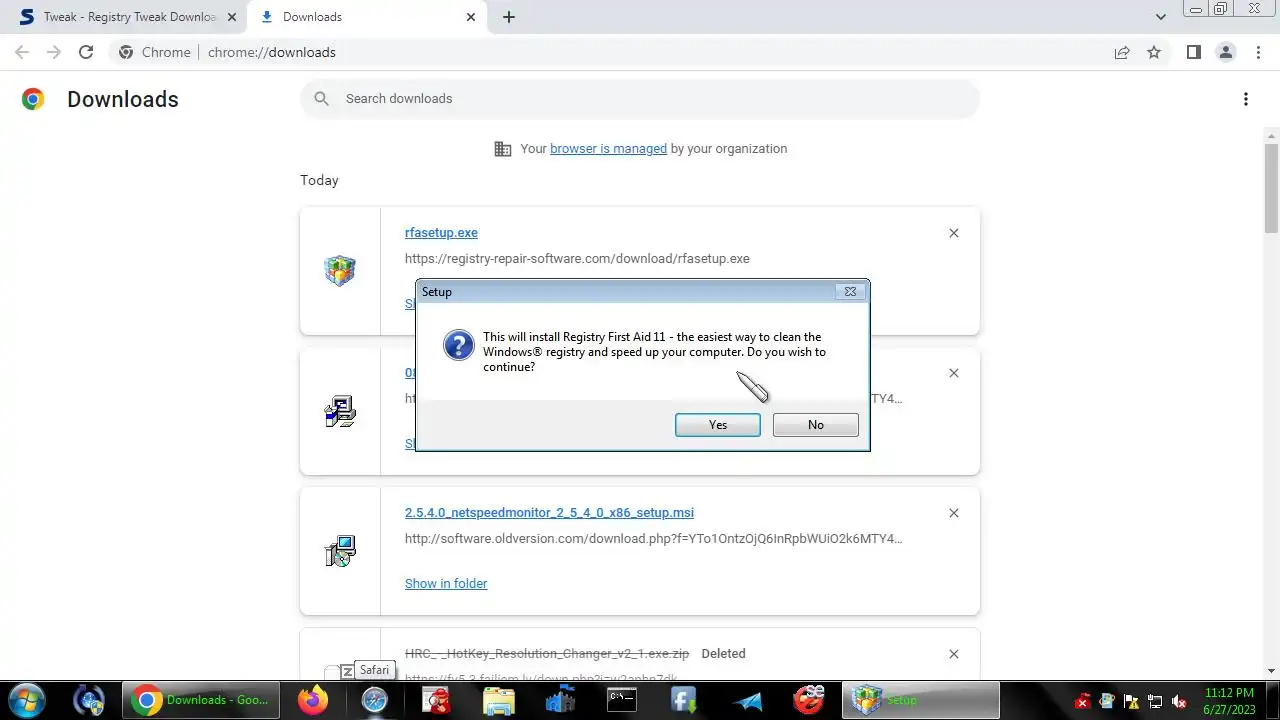Click the muted volume tray icon
The height and width of the screenshot is (720, 1280).
1179,701
